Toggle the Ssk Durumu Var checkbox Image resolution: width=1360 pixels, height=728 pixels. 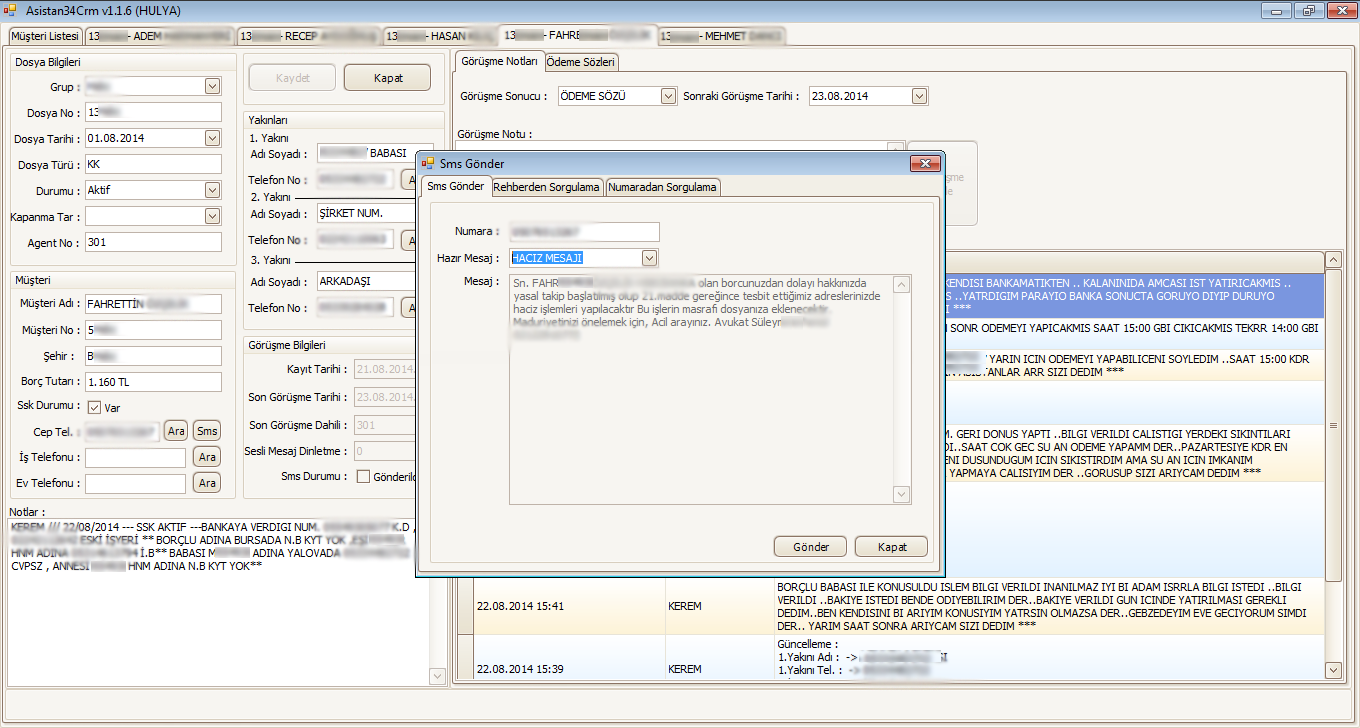click(x=95, y=407)
